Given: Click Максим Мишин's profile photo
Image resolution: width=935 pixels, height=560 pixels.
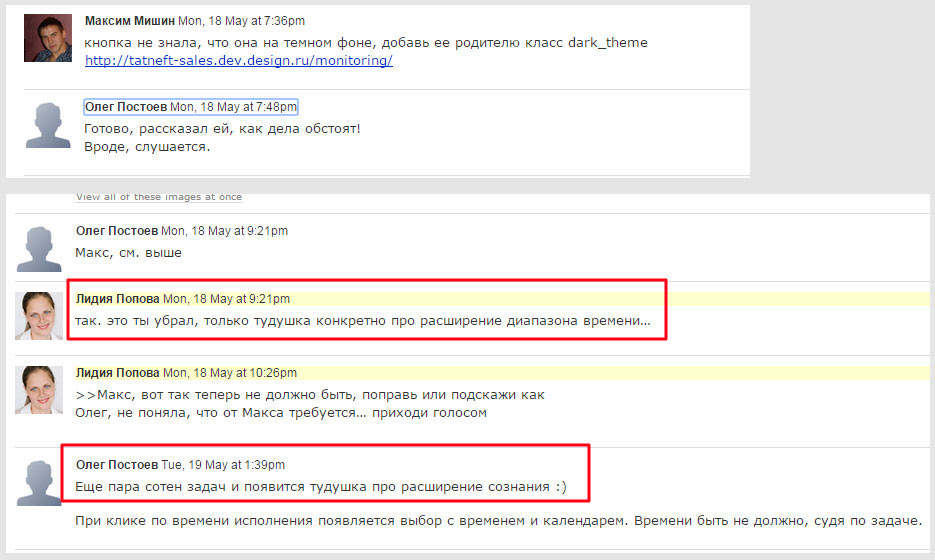Looking at the screenshot, I should 48,38.
